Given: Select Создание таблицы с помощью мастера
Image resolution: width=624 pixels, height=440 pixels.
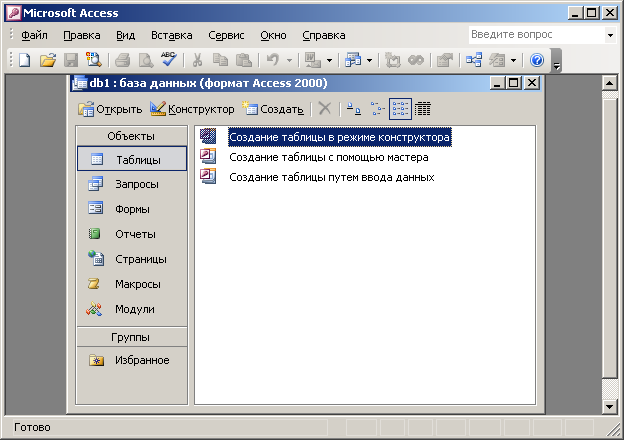Looking at the screenshot, I should tap(329, 157).
